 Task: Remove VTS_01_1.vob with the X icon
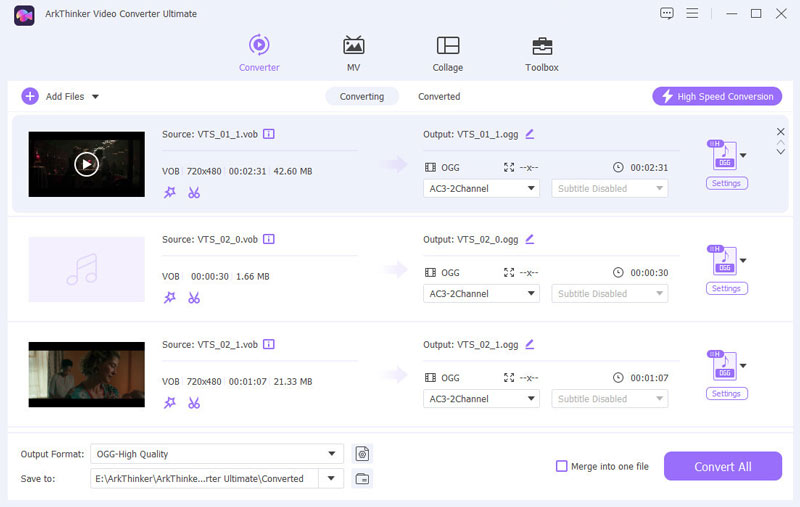pos(781,132)
